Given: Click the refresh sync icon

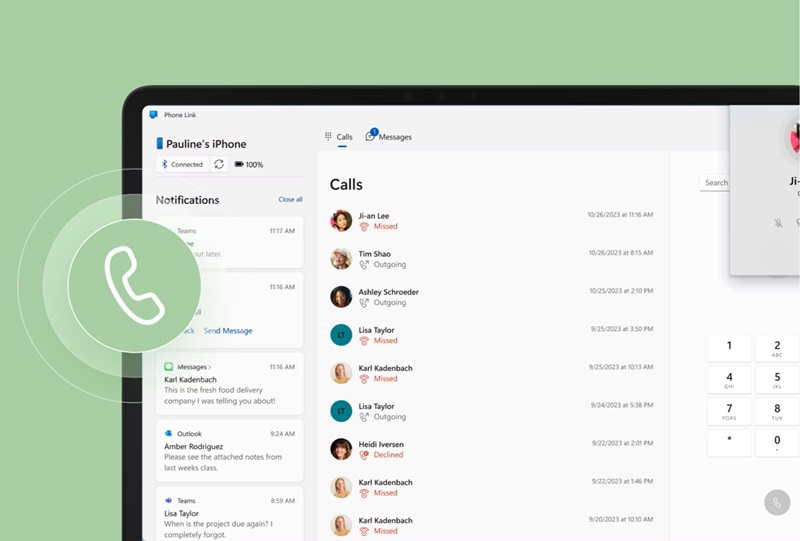Looking at the screenshot, I should [219, 164].
